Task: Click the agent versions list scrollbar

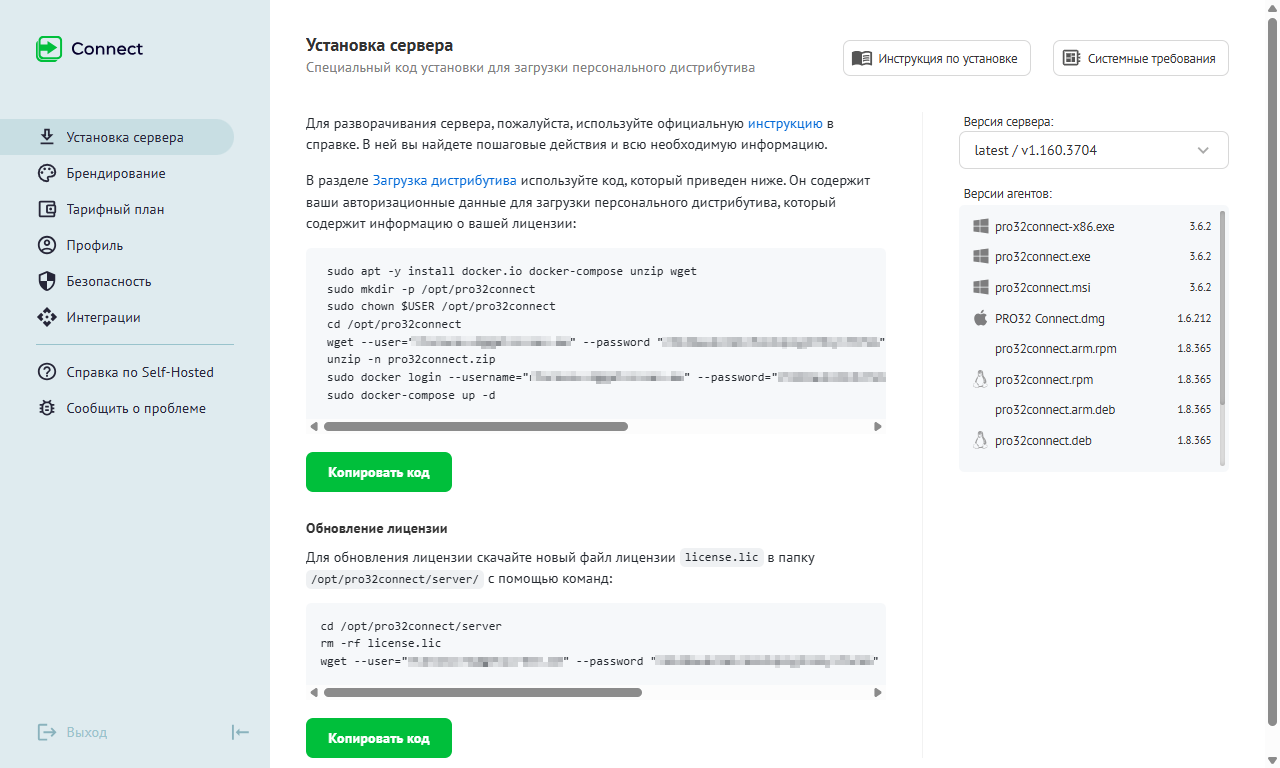Action: [x=1223, y=306]
